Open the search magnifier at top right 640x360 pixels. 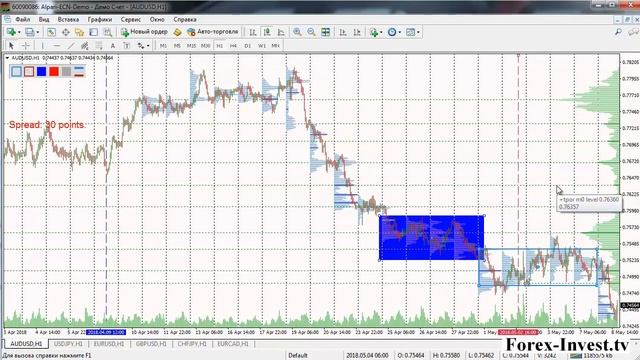tap(618, 32)
